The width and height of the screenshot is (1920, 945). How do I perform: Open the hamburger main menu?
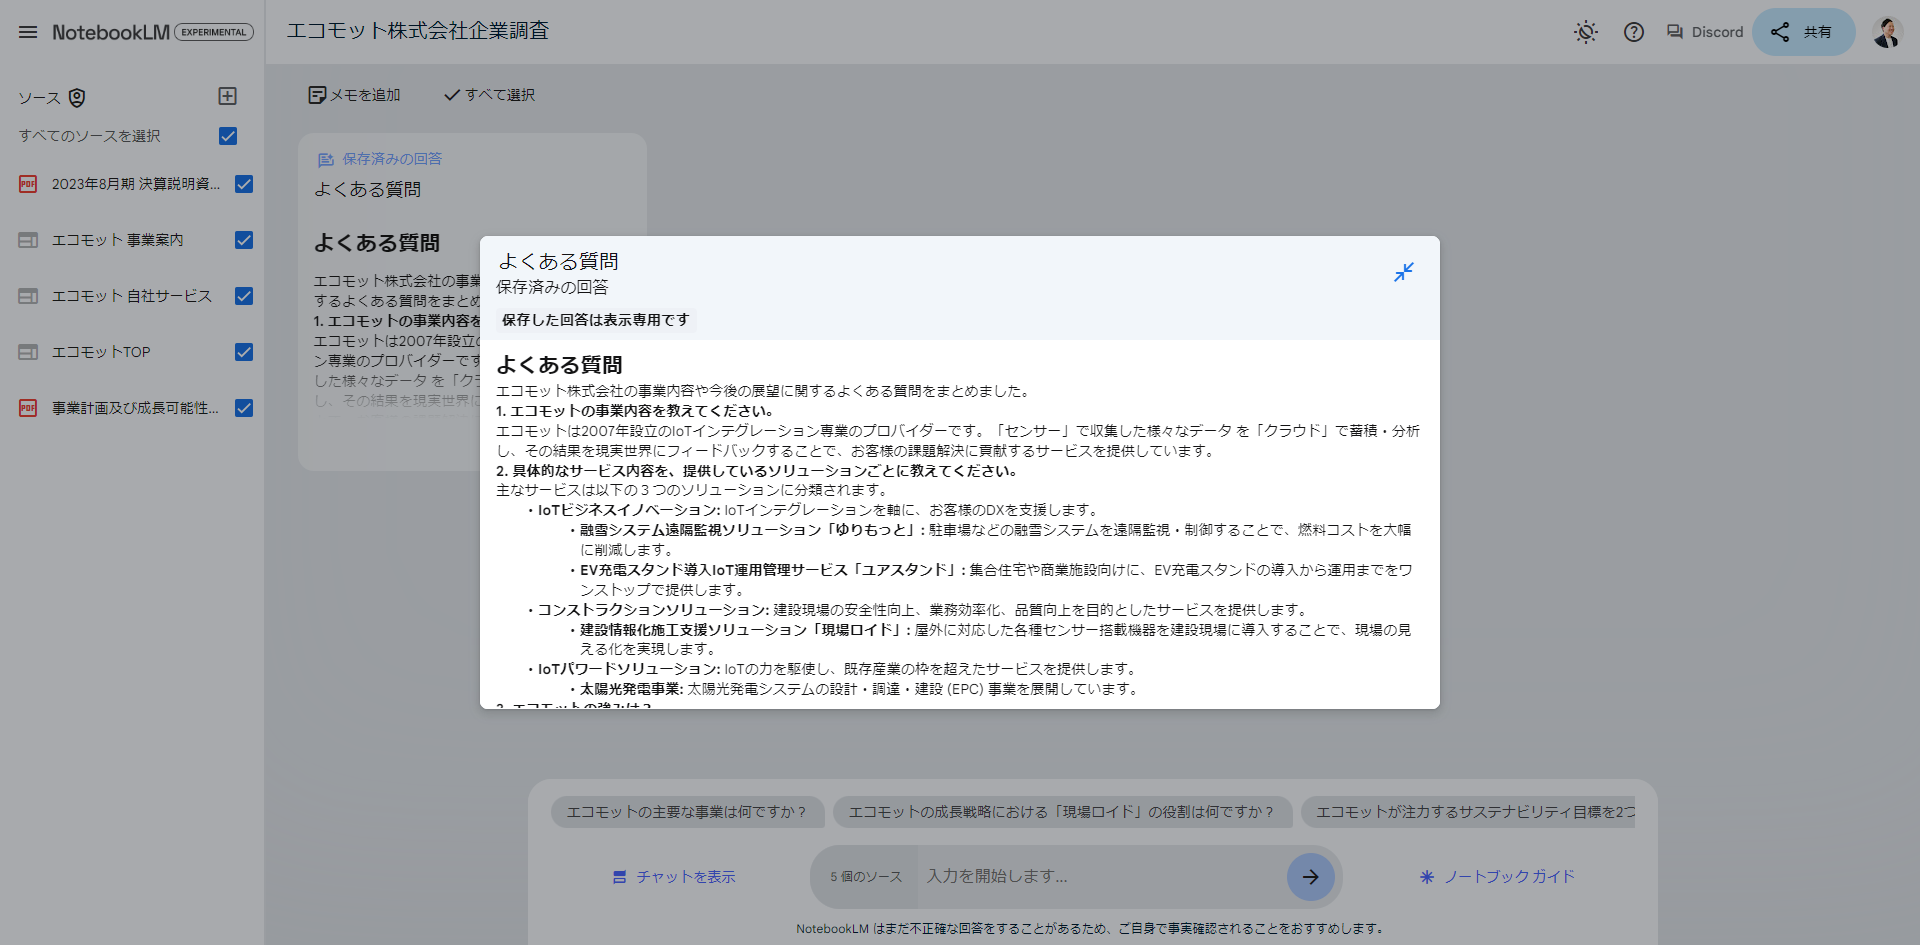tap(28, 32)
